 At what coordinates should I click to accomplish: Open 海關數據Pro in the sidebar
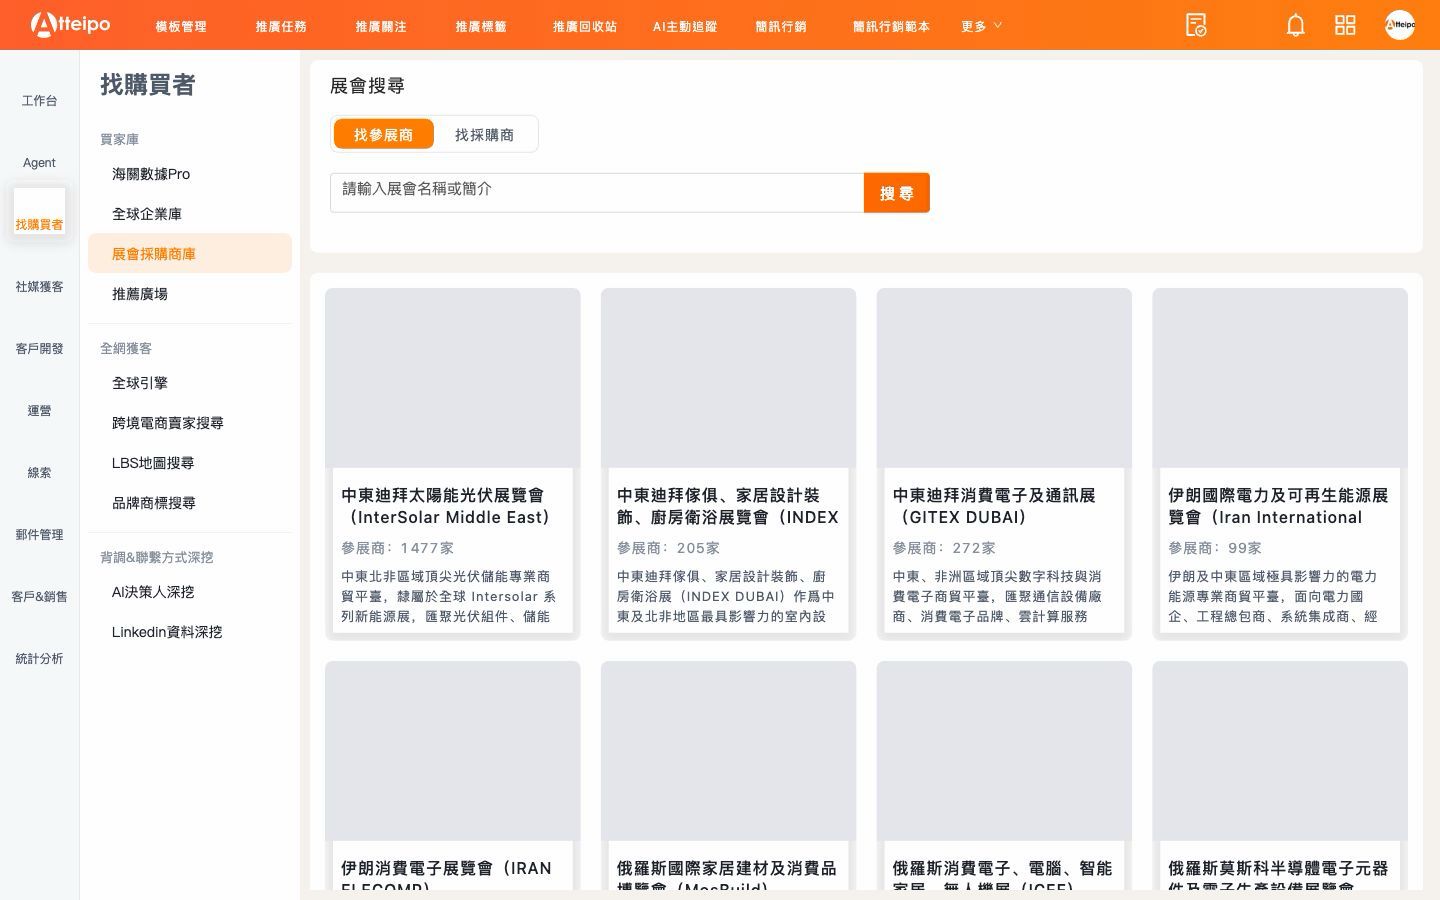click(x=190, y=174)
